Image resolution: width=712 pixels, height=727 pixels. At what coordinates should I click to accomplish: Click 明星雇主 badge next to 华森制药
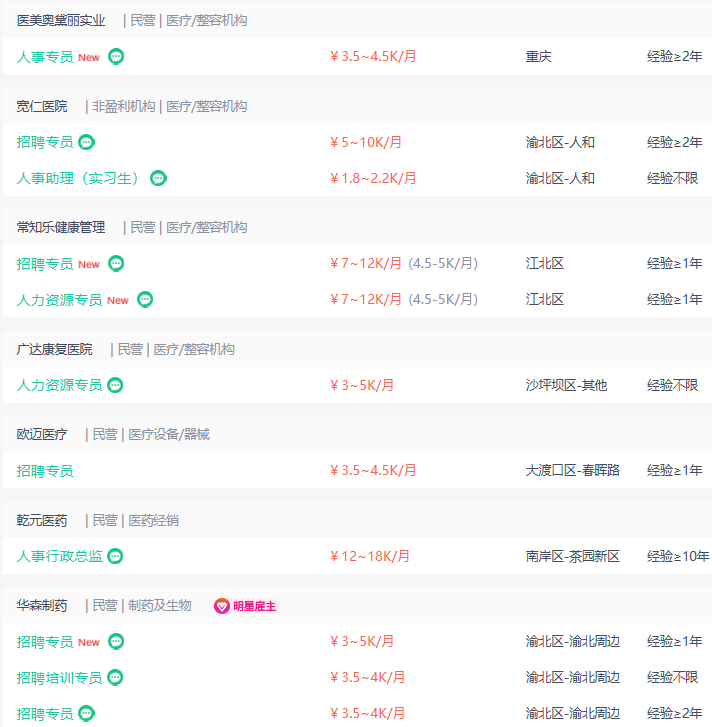tap(245, 606)
